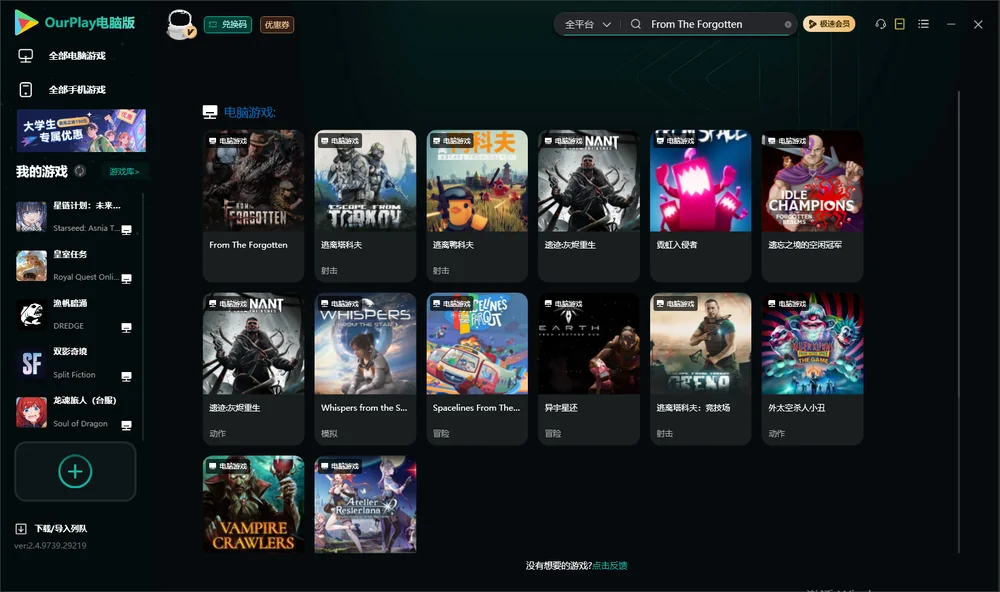
Task: Open the Whispers from the Star card
Action: pos(365,368)
